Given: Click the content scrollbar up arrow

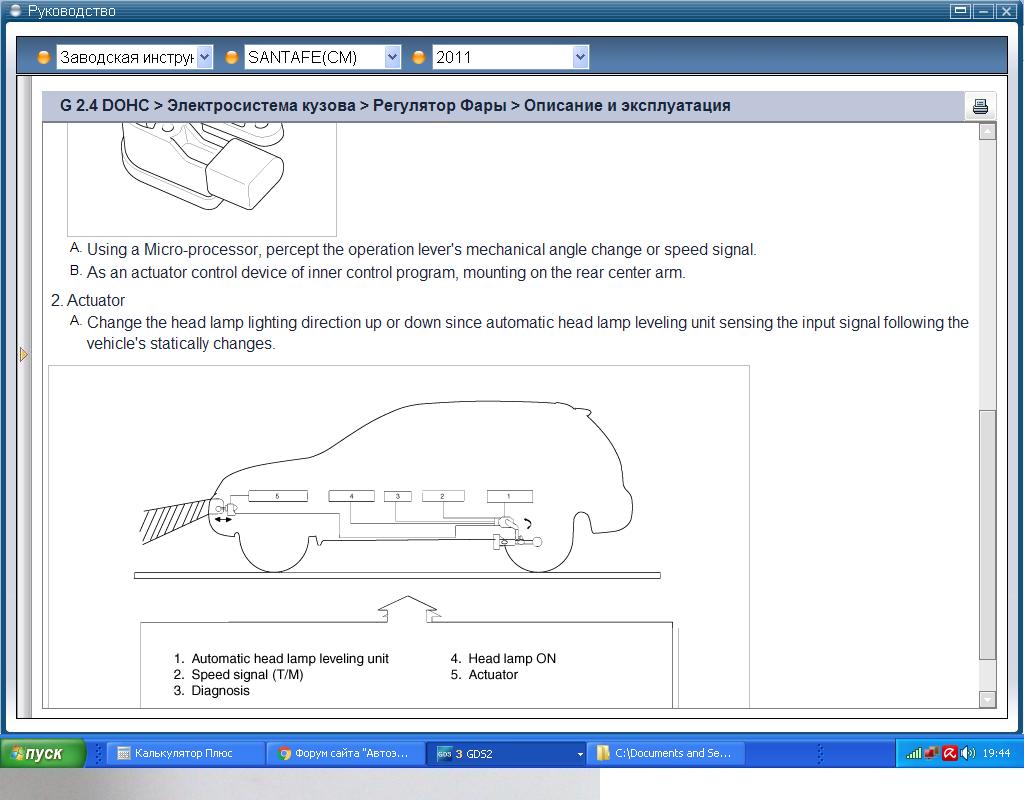Looking at the screenshot, I should pyautogui.click(x=987, y=131).
